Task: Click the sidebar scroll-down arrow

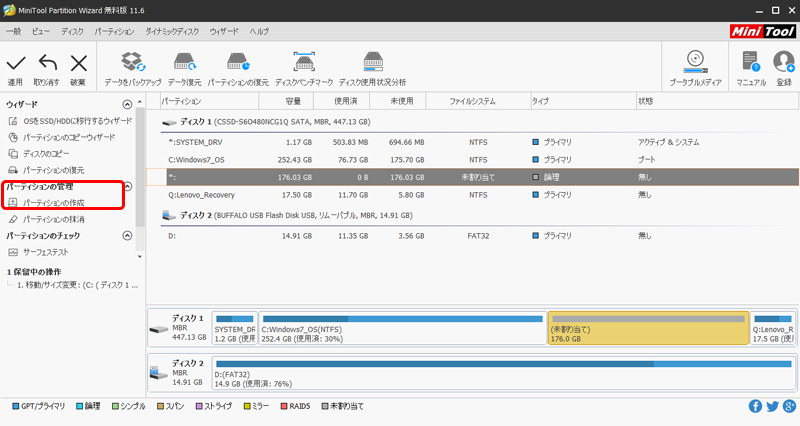Action: [x=140, y=256]
